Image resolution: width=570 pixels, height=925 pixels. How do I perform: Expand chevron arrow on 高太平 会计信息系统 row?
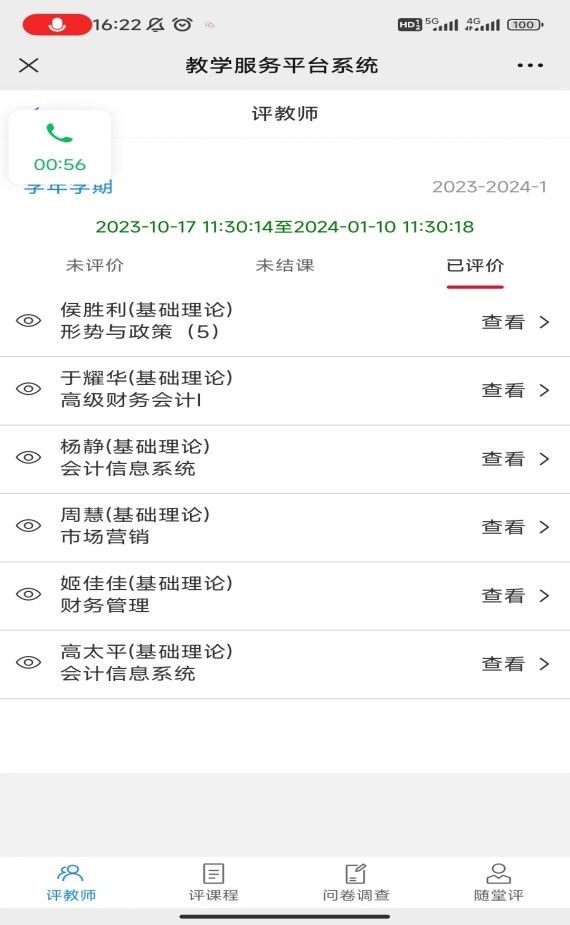[544, 664]
